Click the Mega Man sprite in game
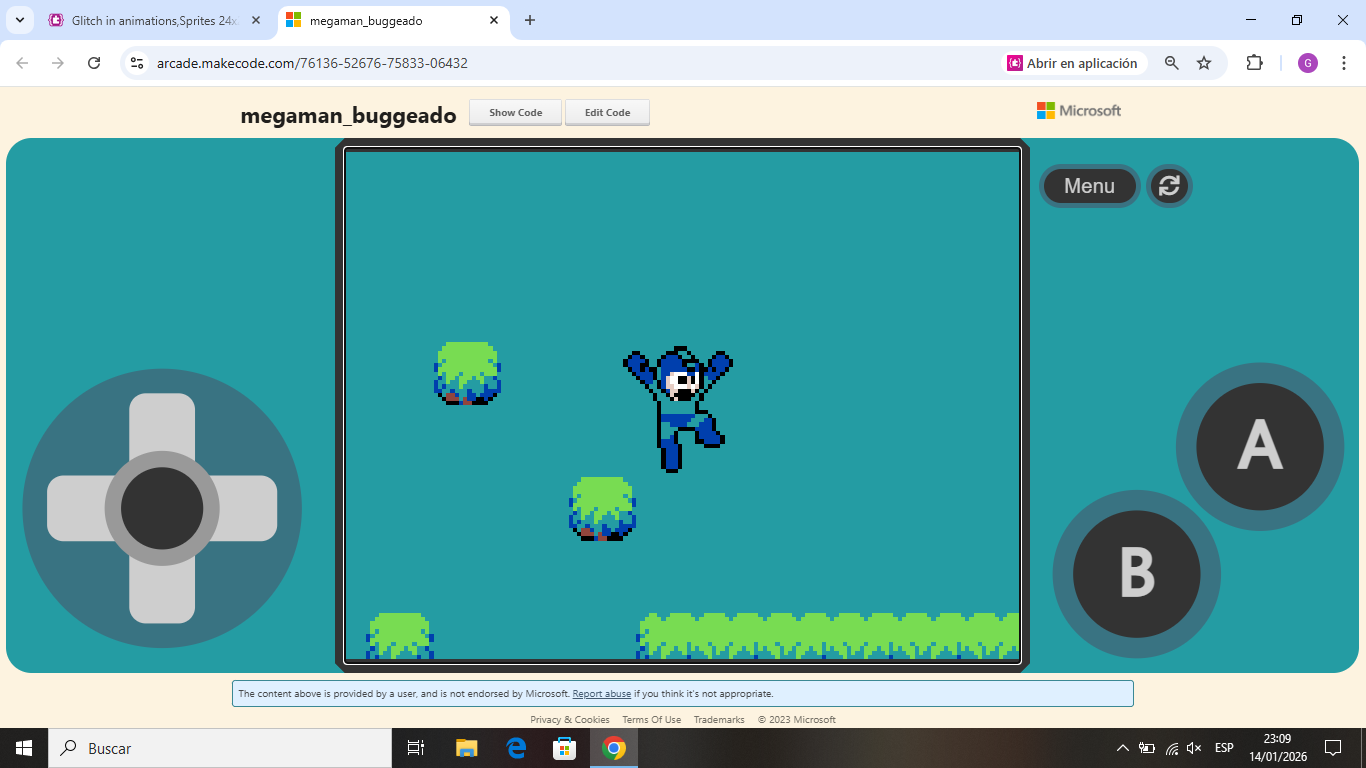 tap(677, 408)
